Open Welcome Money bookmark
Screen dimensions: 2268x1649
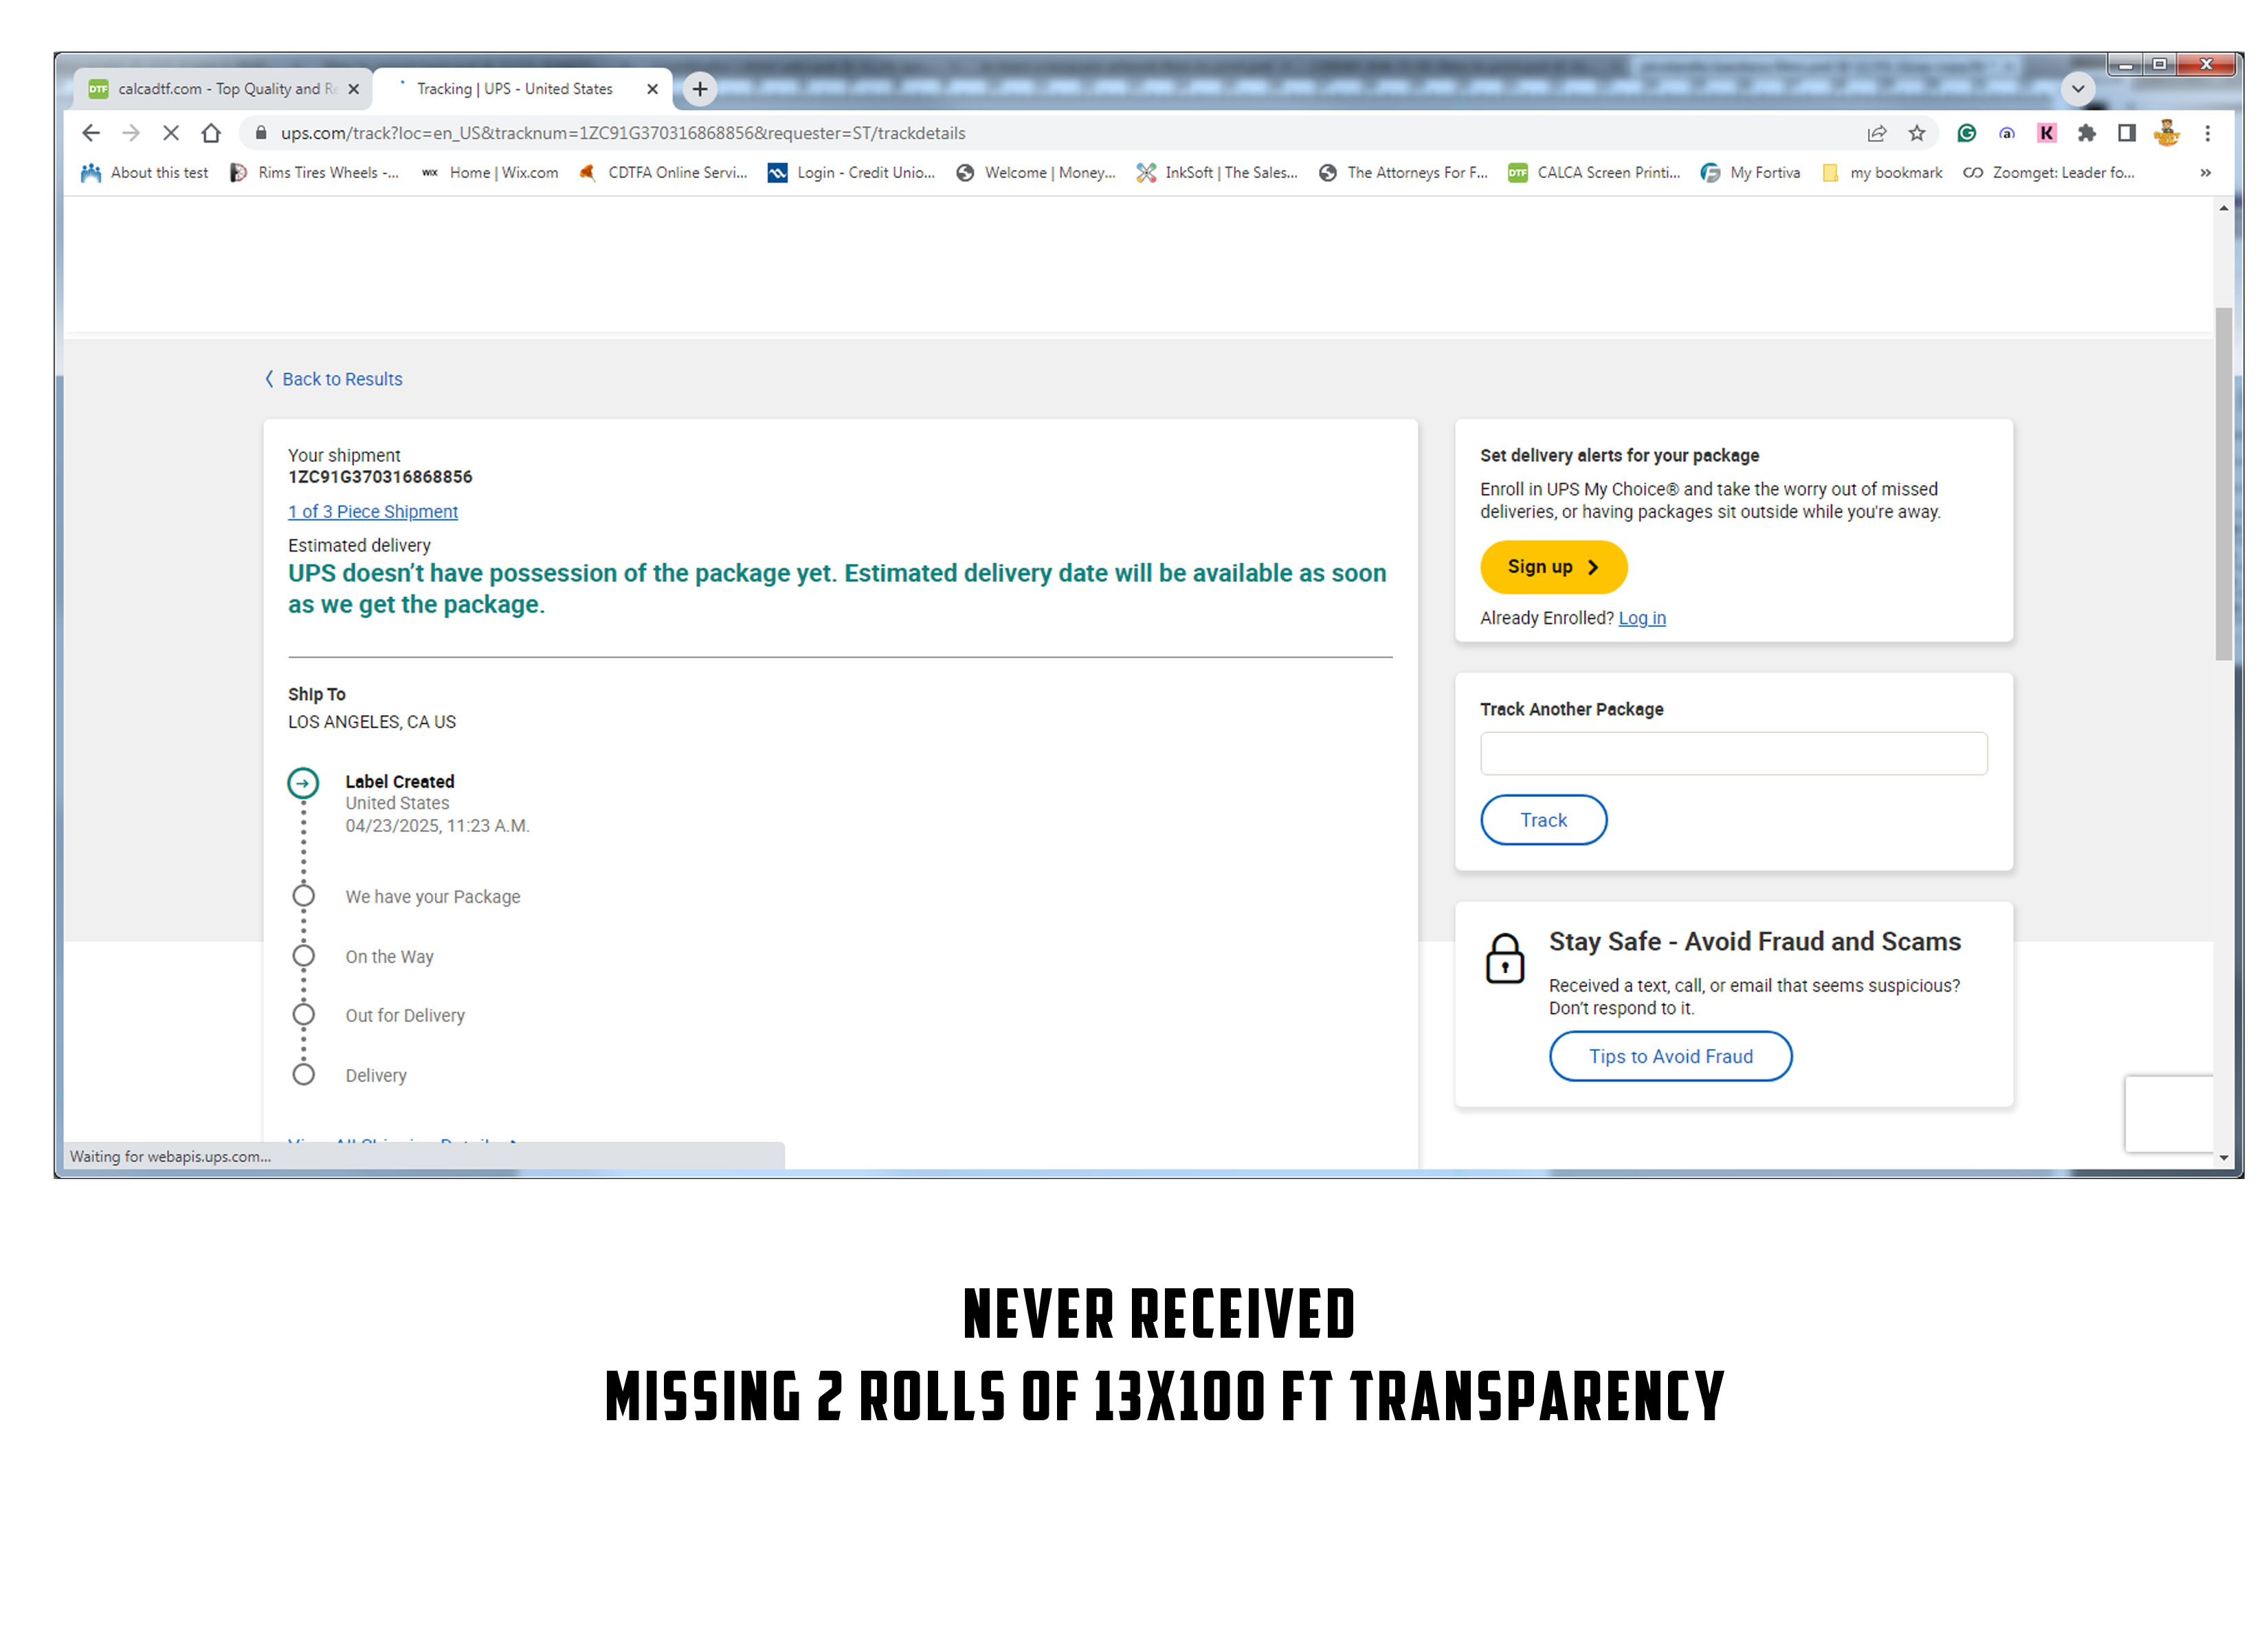tap(1036, 173)
